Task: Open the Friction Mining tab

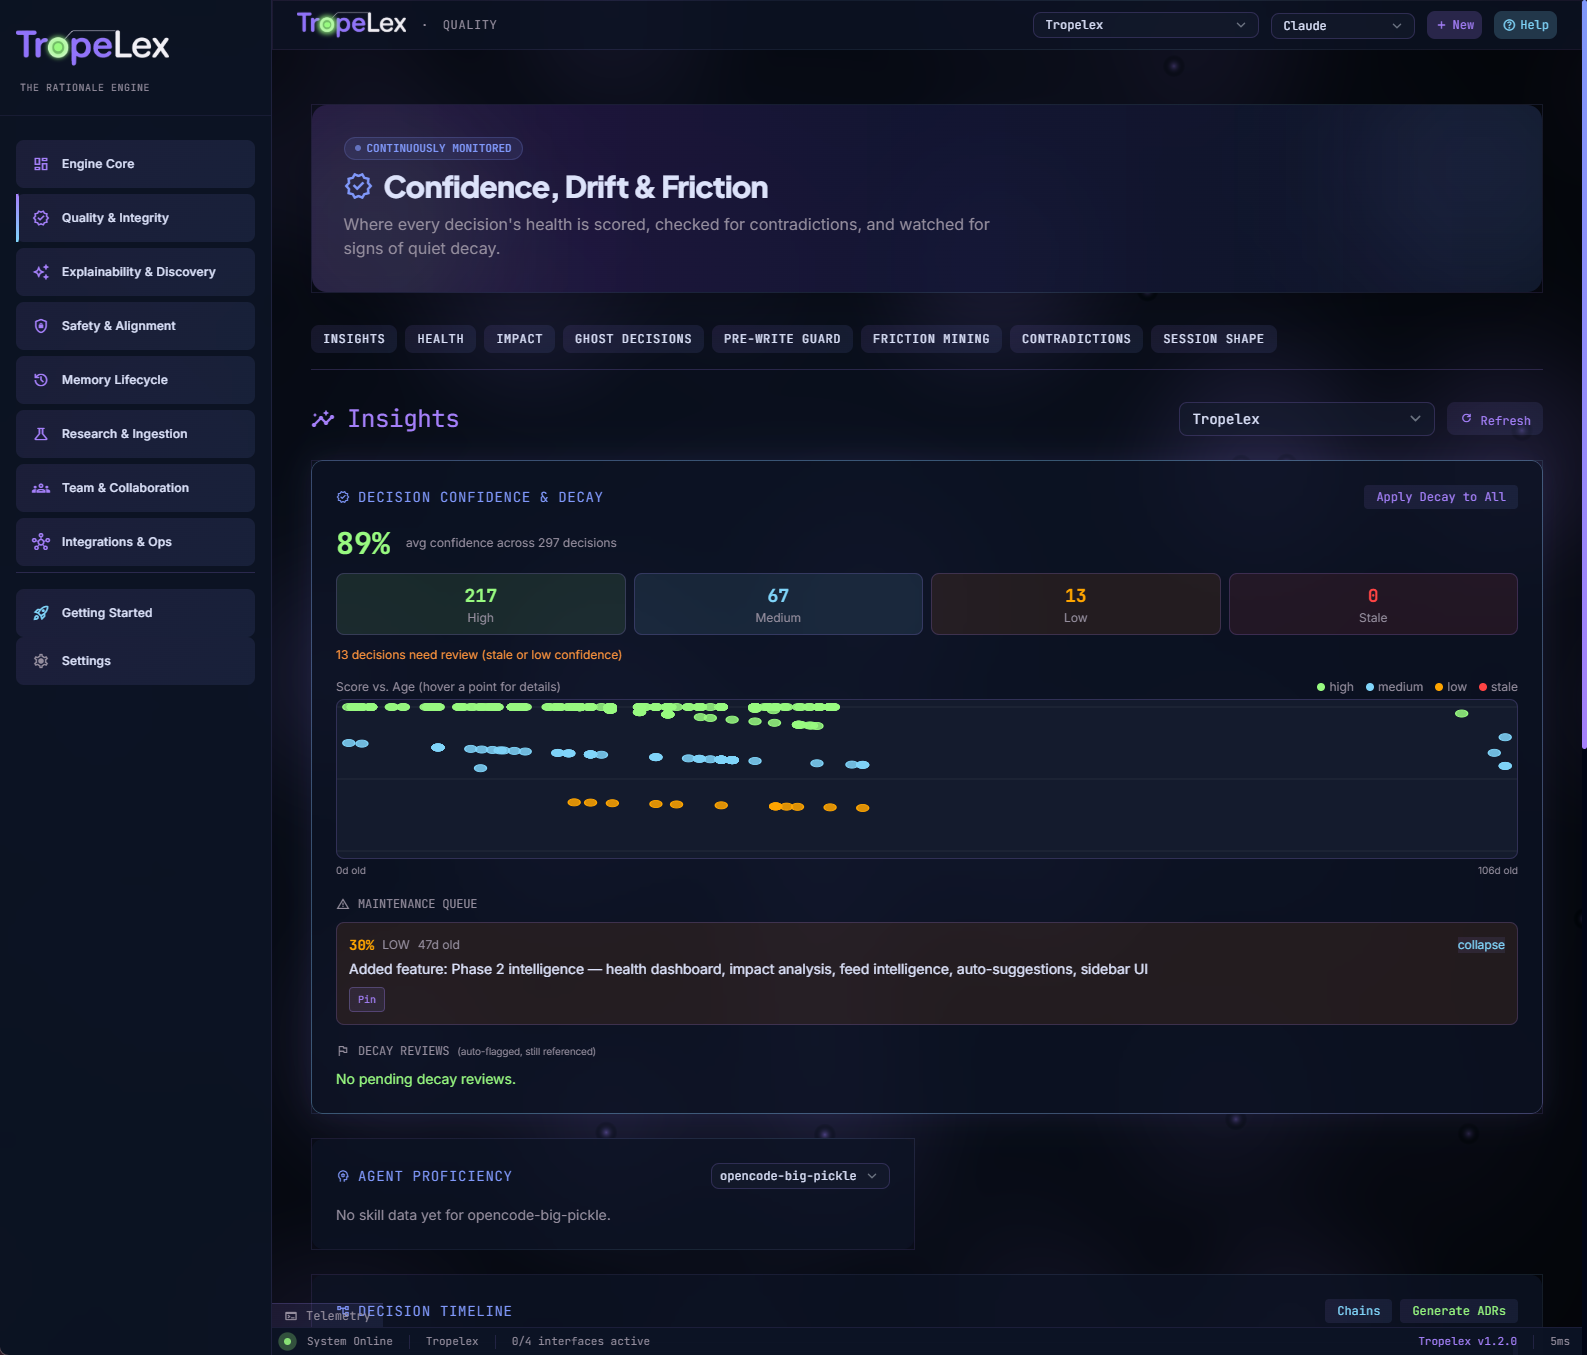Action: click(931, 339)
